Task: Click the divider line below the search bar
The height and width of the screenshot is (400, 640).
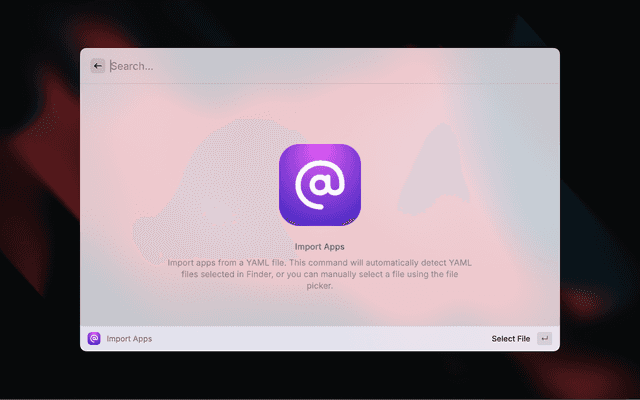Action: (x=320, y=83)
